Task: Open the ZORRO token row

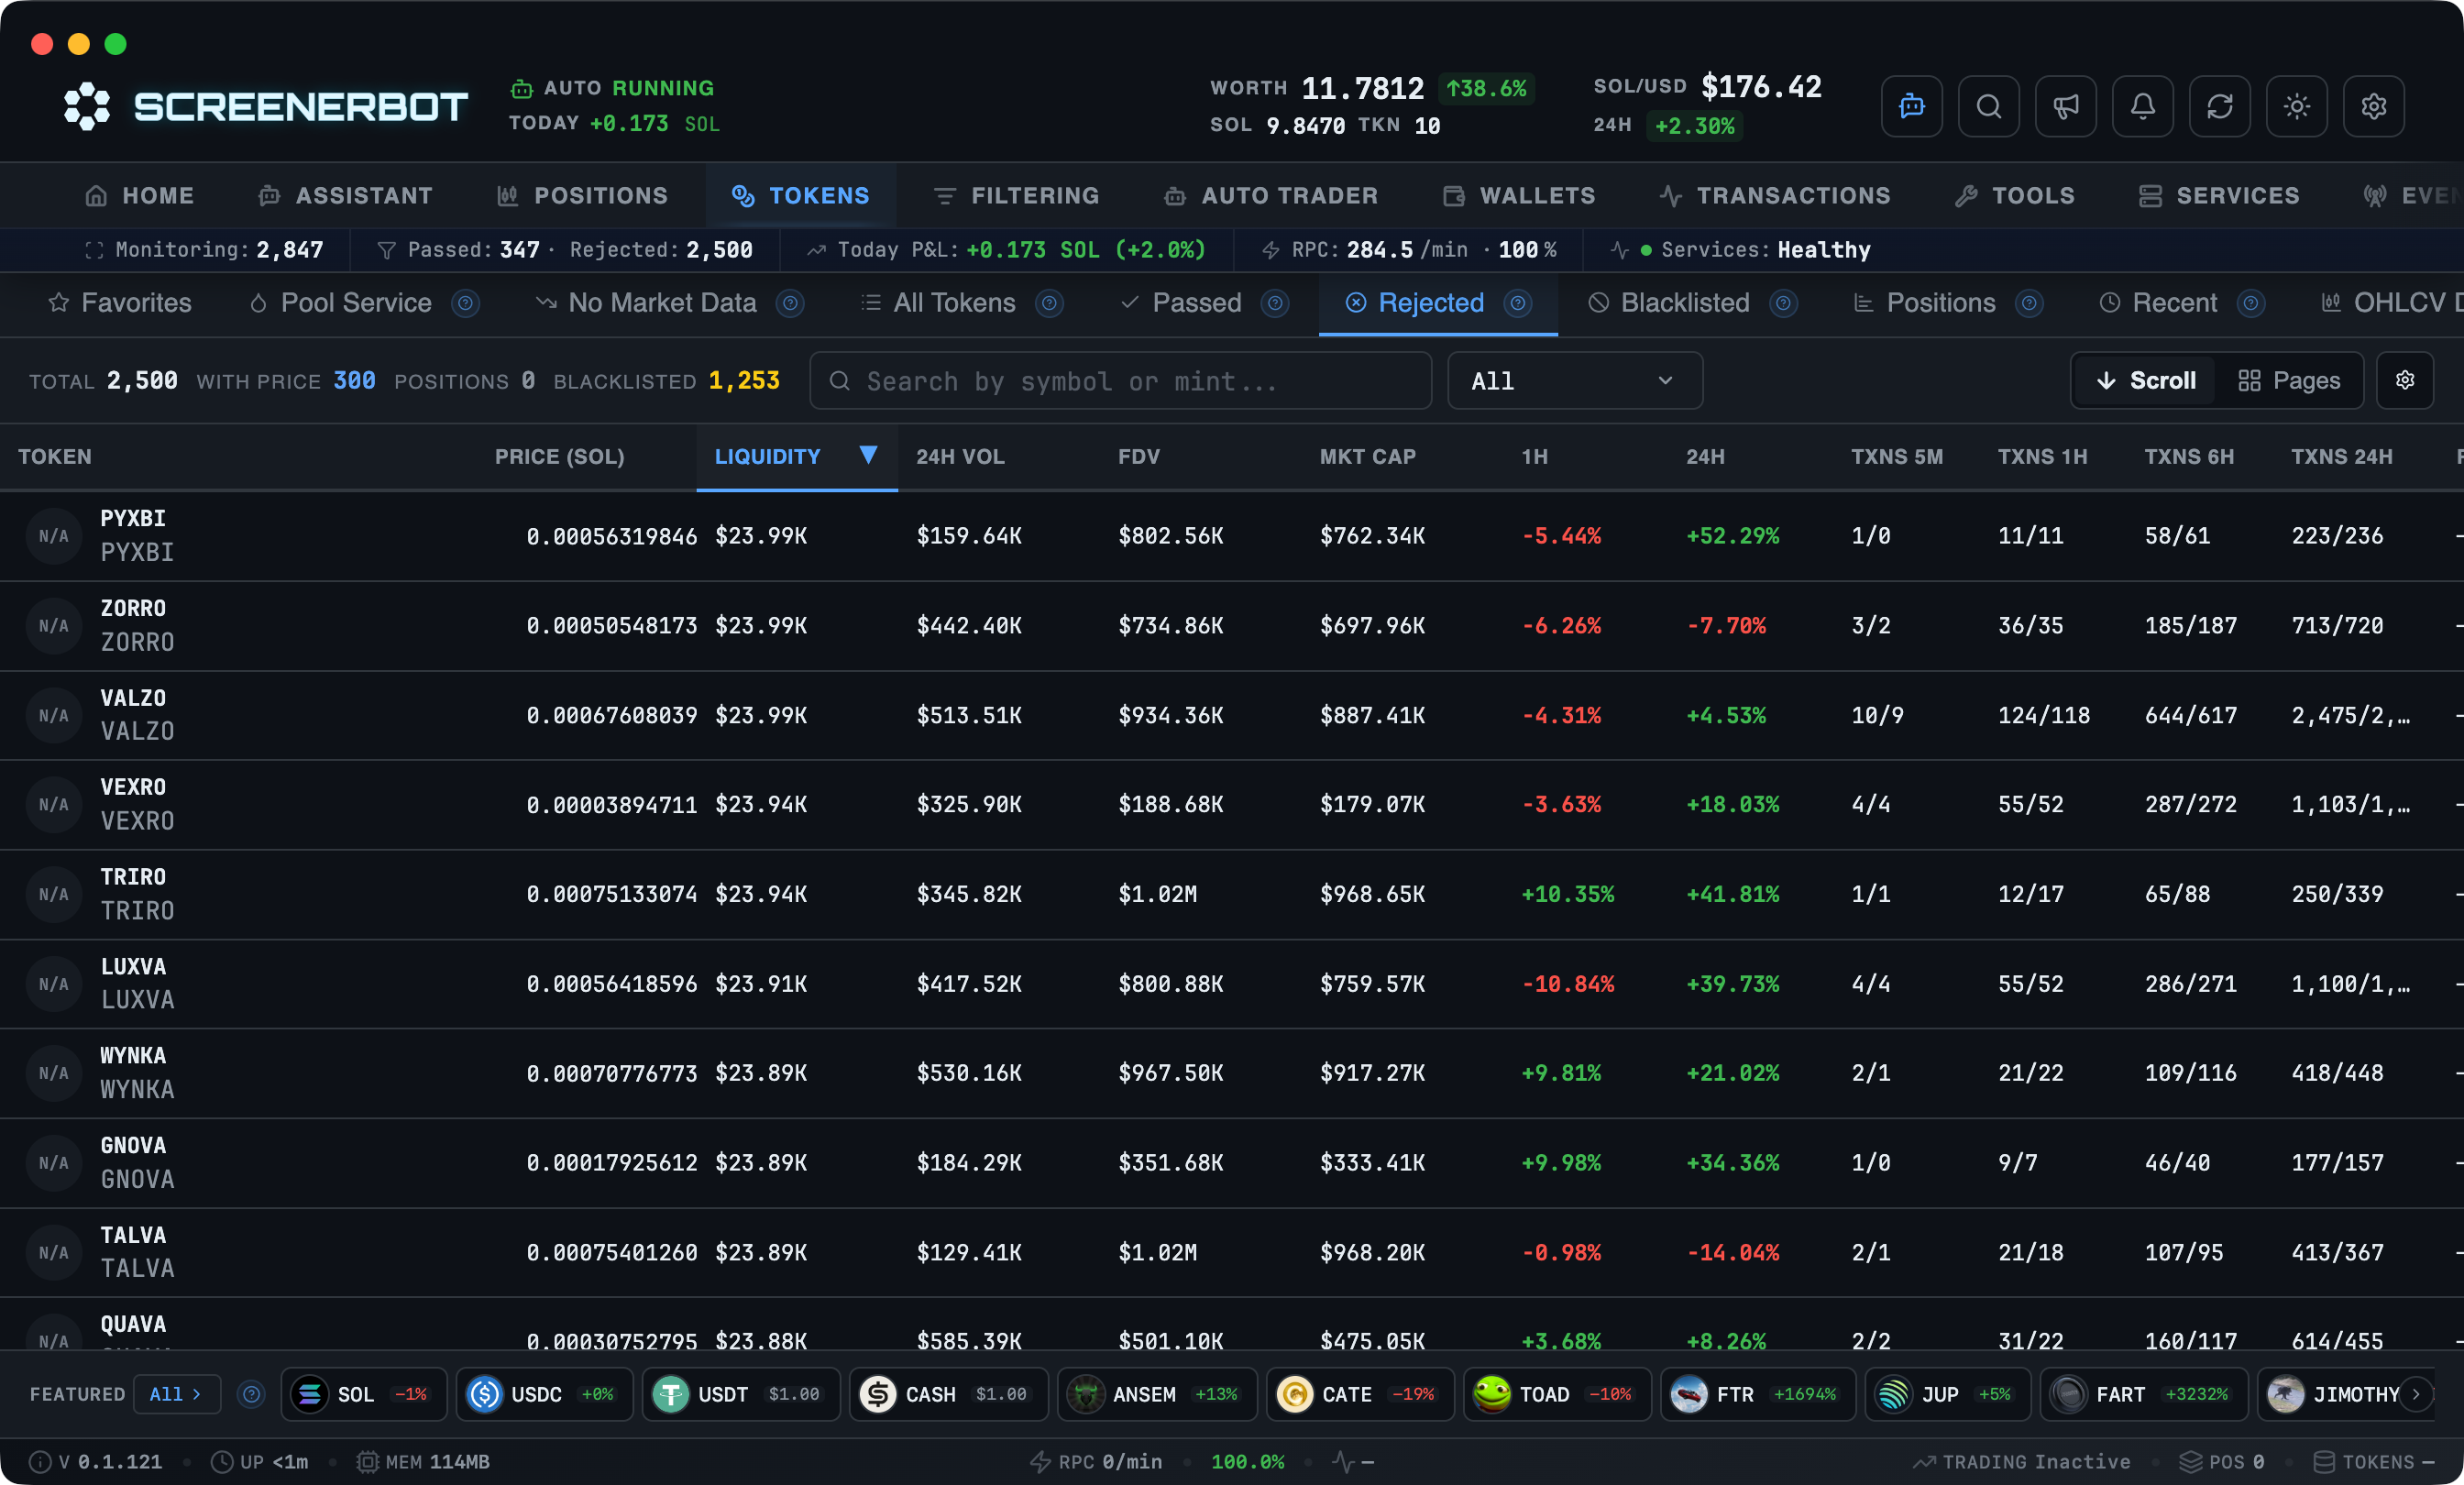Action: click(x=1232, y=626)
